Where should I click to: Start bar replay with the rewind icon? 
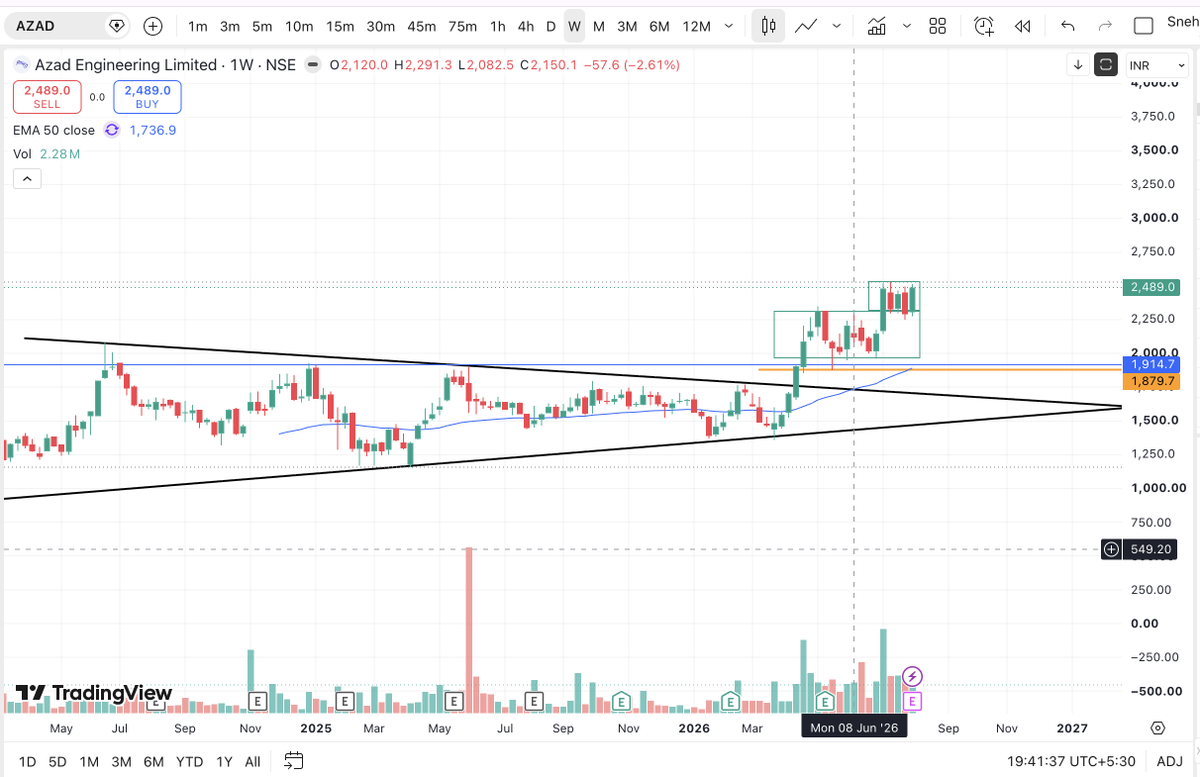pos(1022,26)
